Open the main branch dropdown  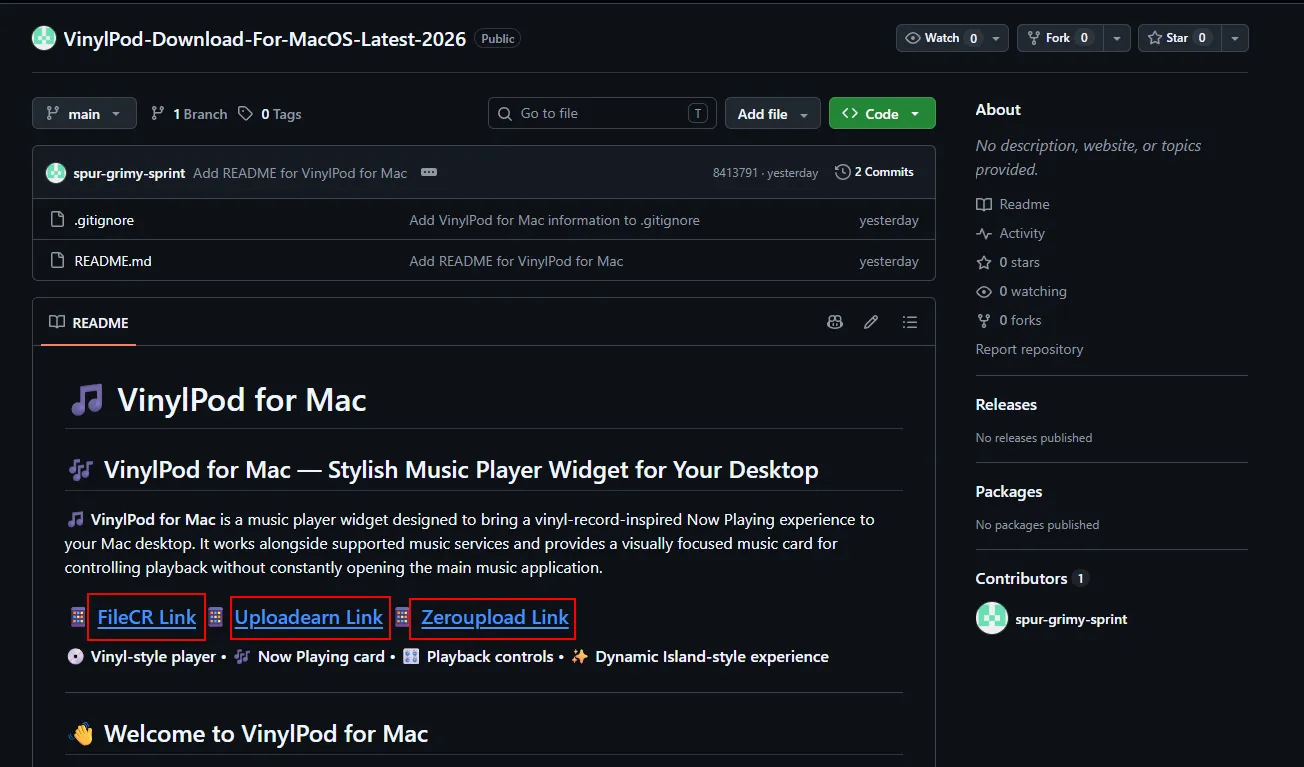click(84, 114)
